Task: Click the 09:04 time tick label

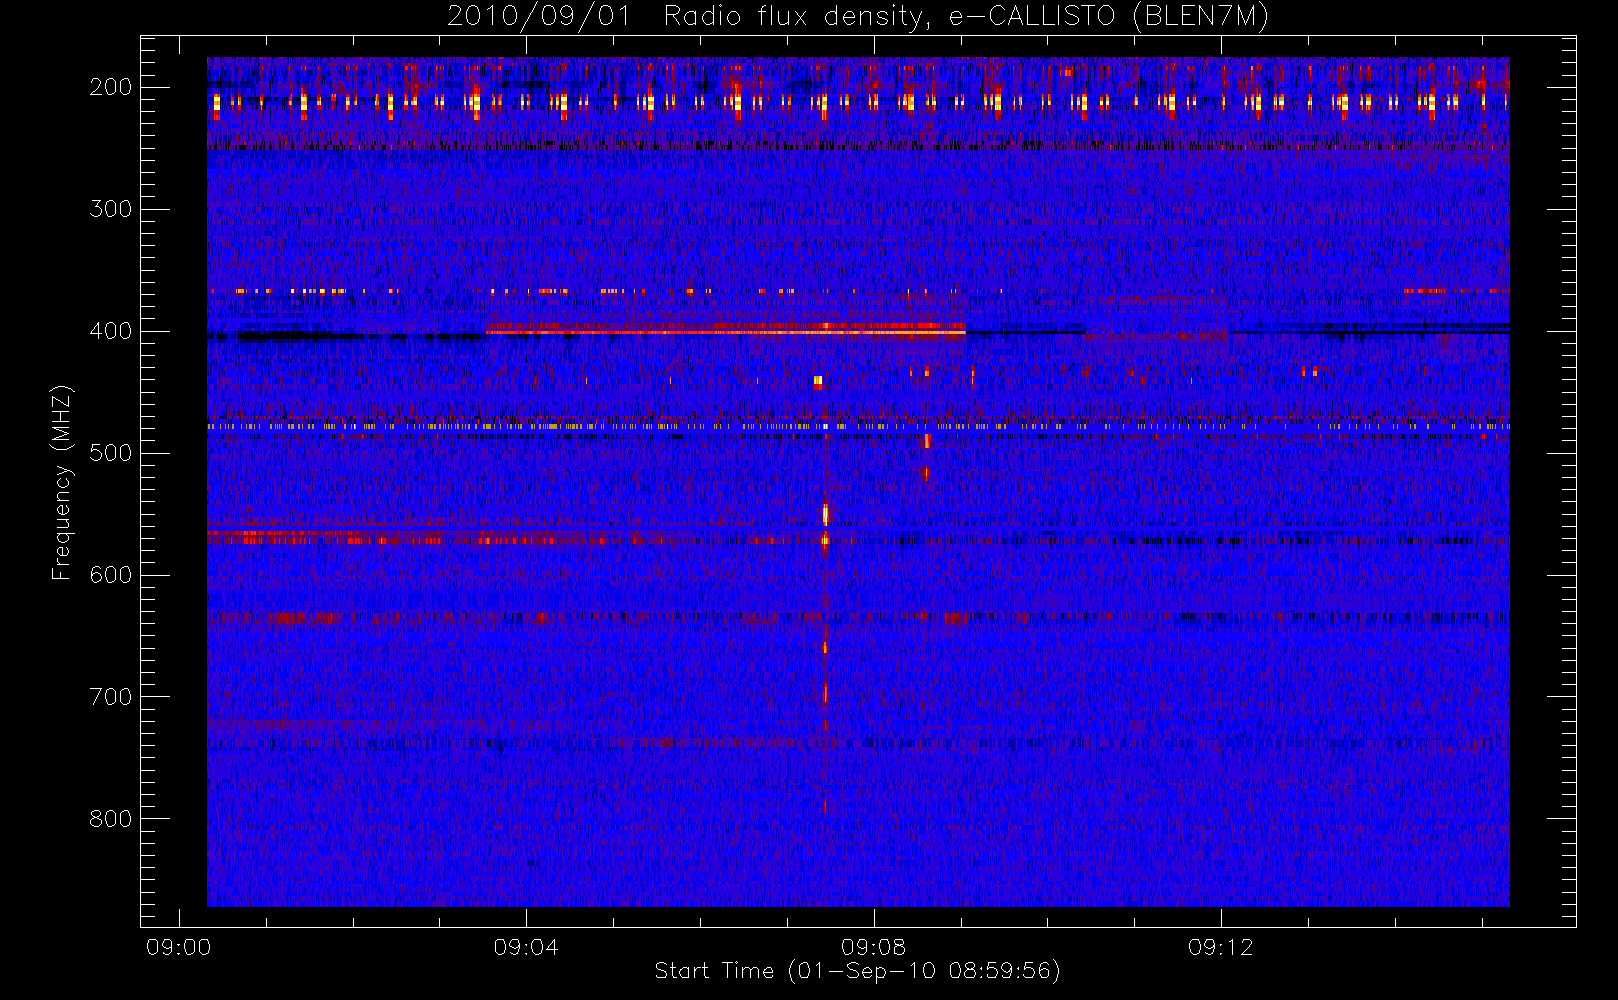Action: (x=526, y=947)
